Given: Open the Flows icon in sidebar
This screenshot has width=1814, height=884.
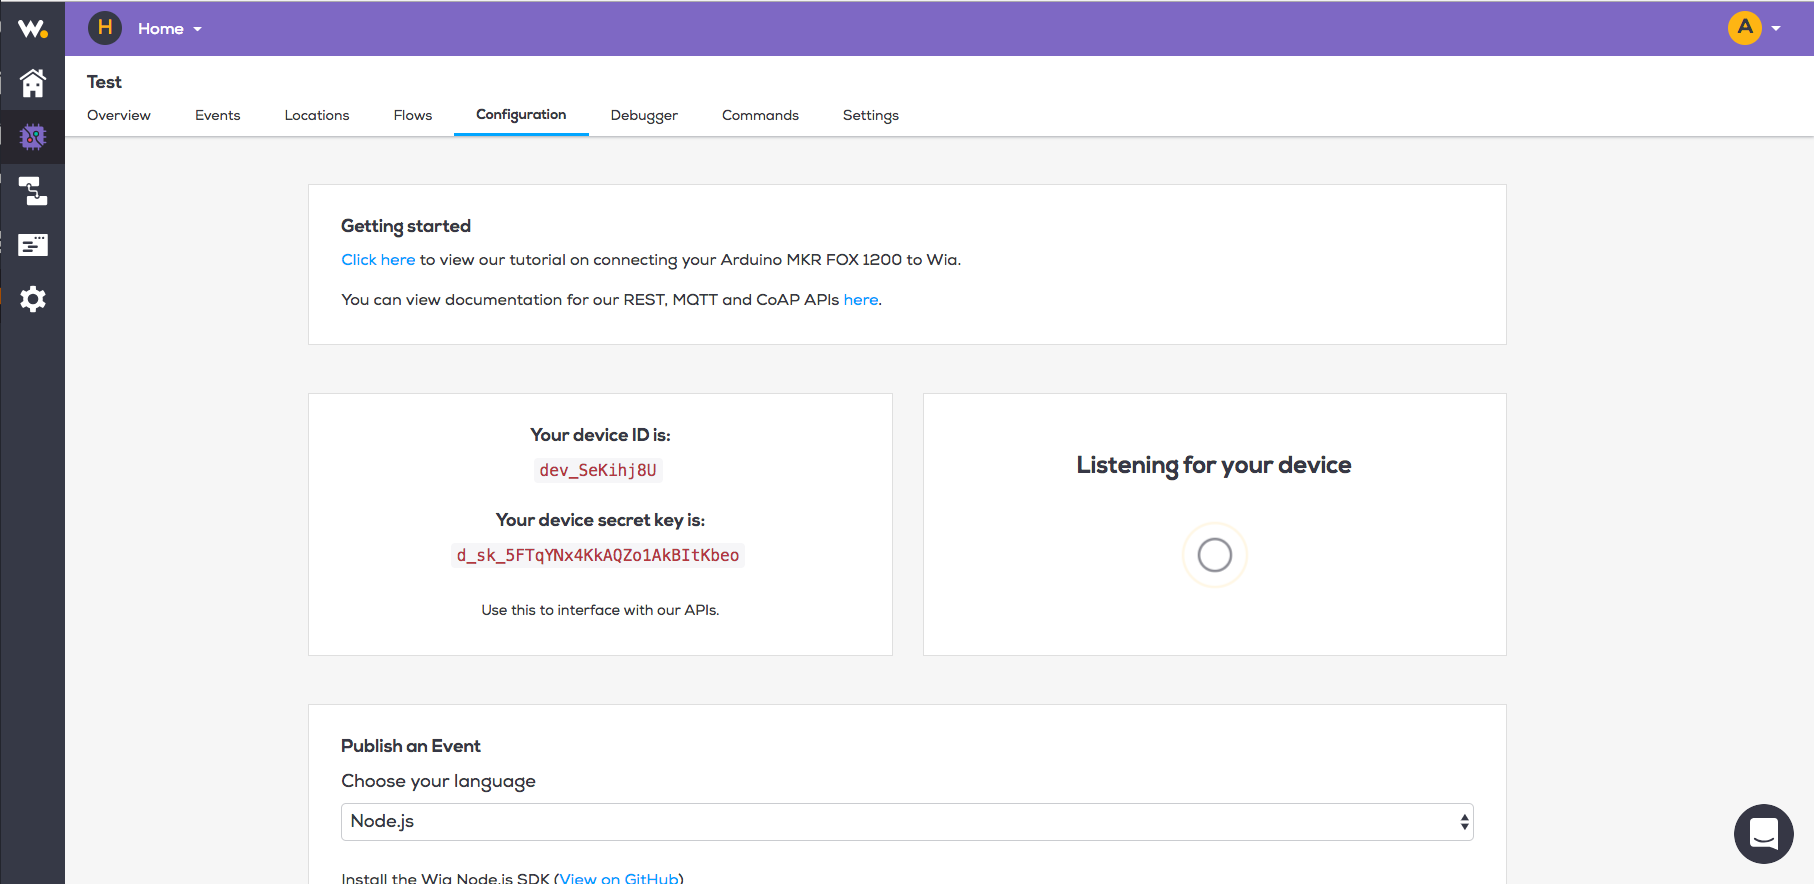Looking at the screenshot, I should click(x=33, y=191).
